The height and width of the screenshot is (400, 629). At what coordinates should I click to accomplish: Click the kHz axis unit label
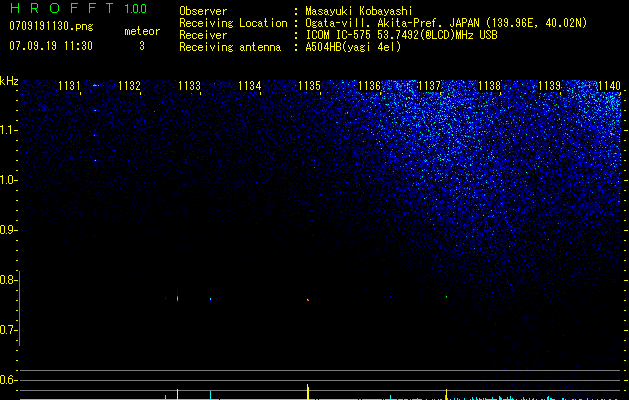pyautogui.click(x=9, y=81)
